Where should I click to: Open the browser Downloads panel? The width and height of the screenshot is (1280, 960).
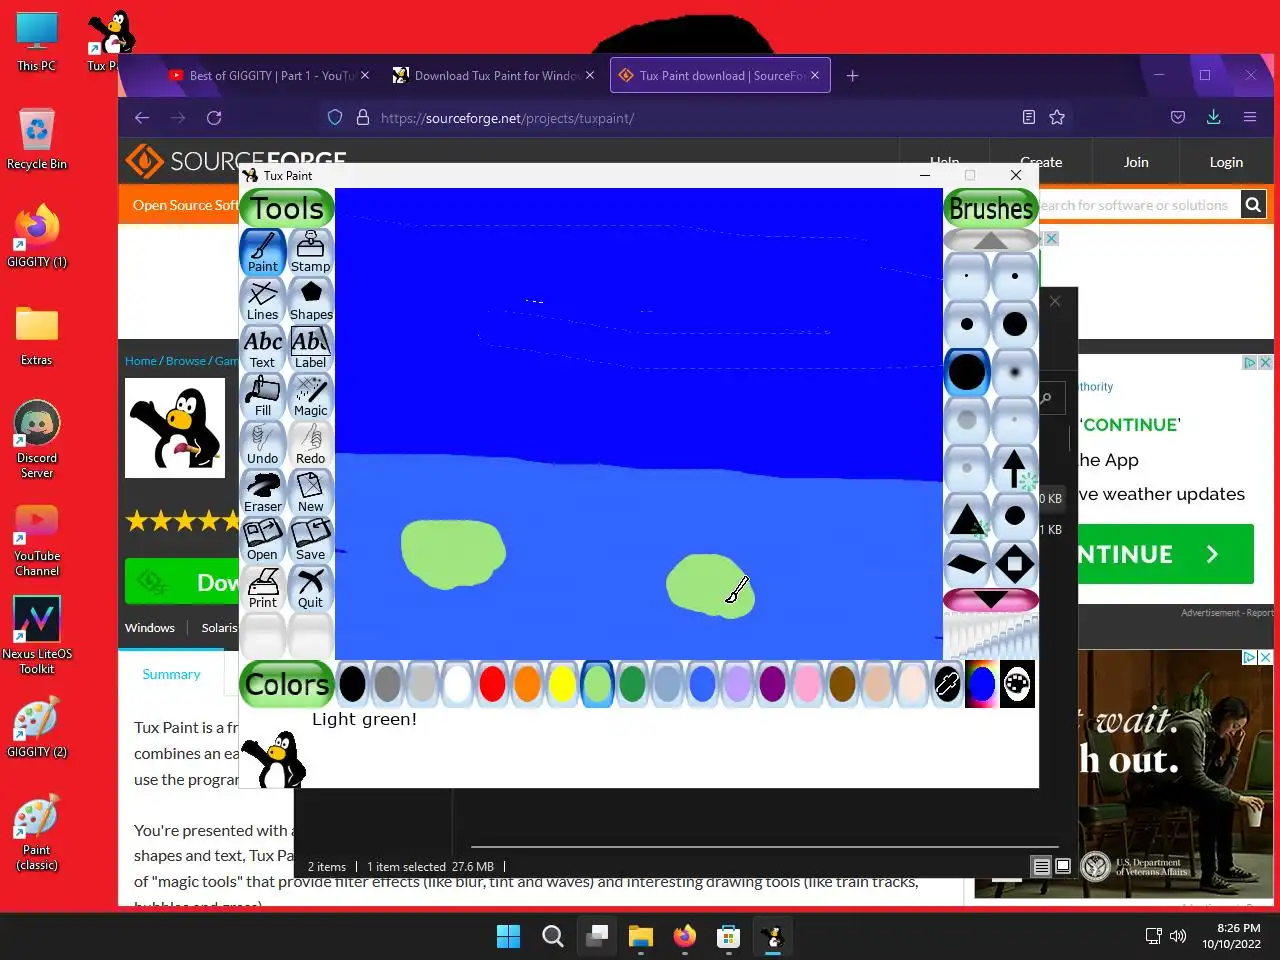click(1213, 117)
